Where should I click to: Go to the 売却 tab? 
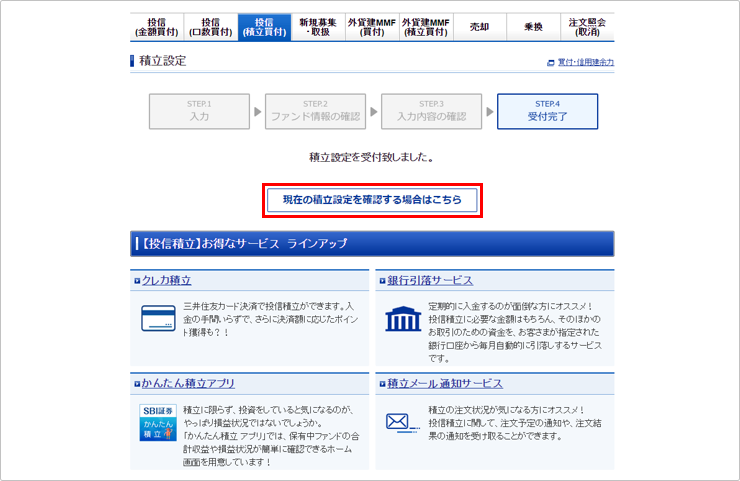pos(480,27)
